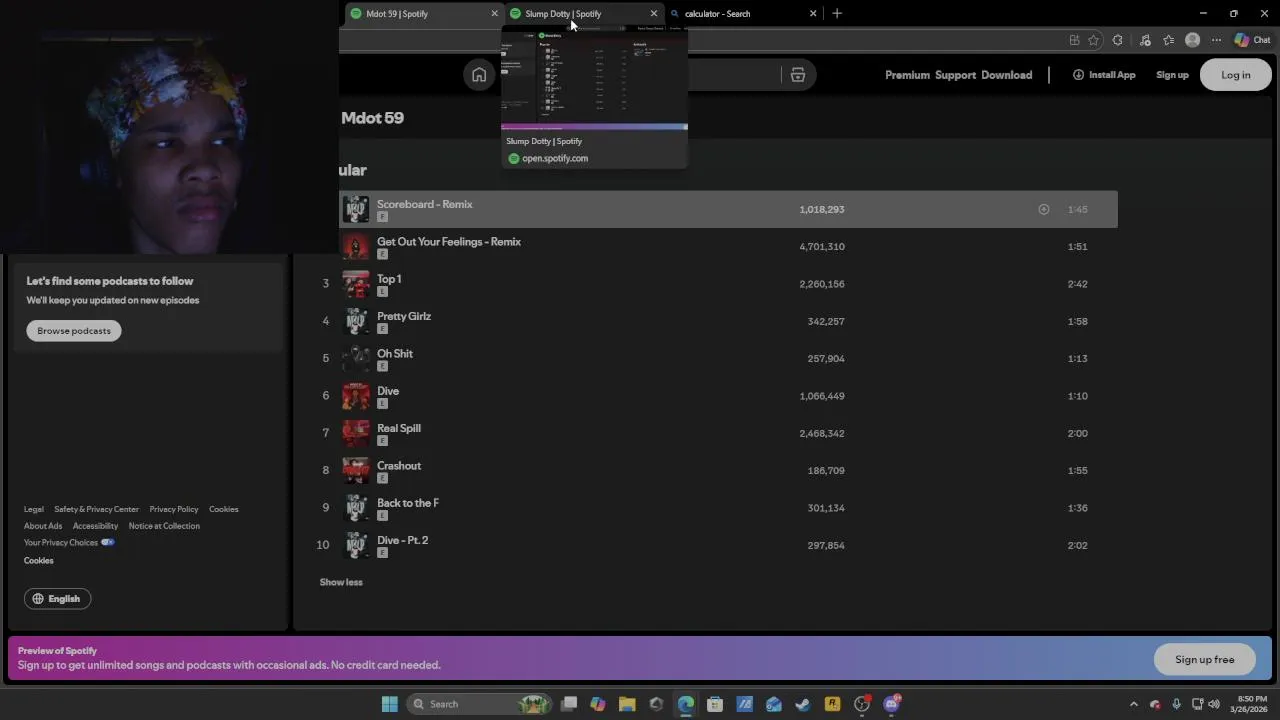Screen dimensions: 1280x720
Task: Collapse popular tracks with Show less
Action: pyautogui.click(x=341, y=582)
